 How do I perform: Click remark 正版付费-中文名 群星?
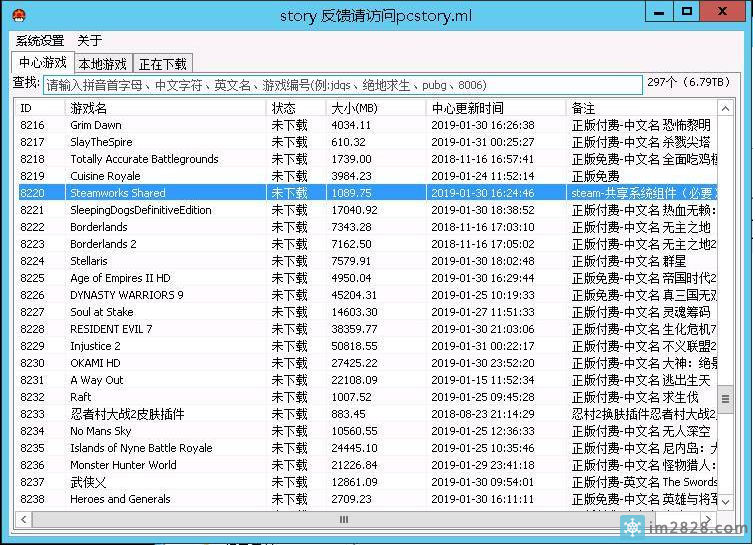pos(628,261)
